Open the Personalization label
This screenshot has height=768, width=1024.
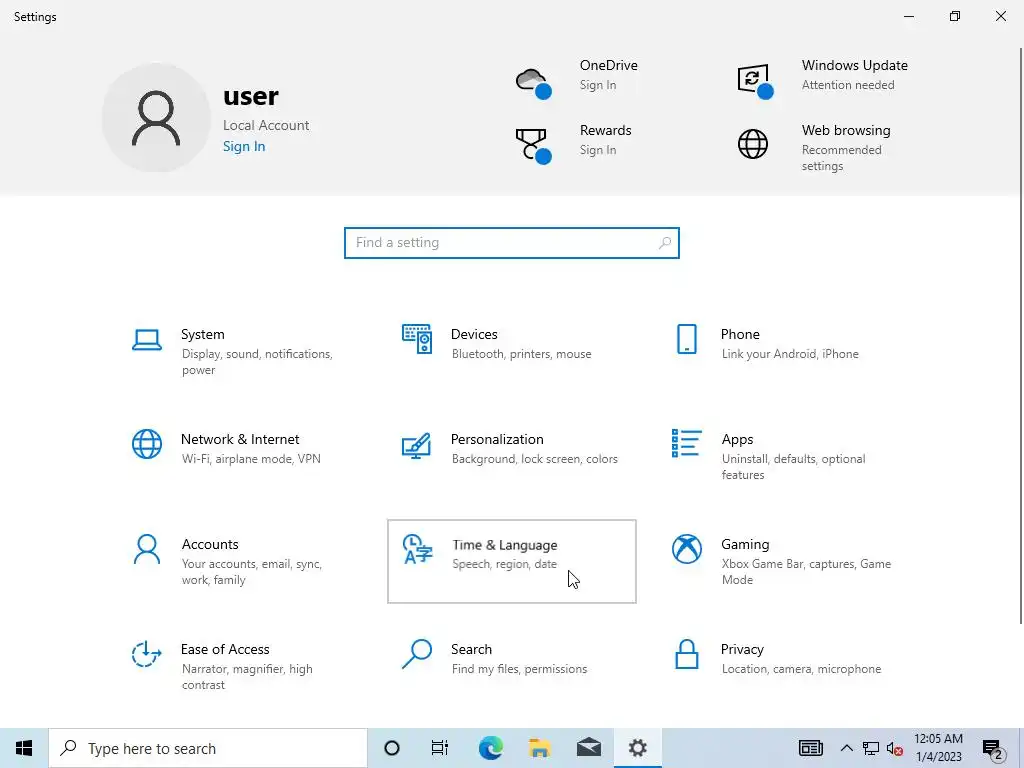point(497,440)
